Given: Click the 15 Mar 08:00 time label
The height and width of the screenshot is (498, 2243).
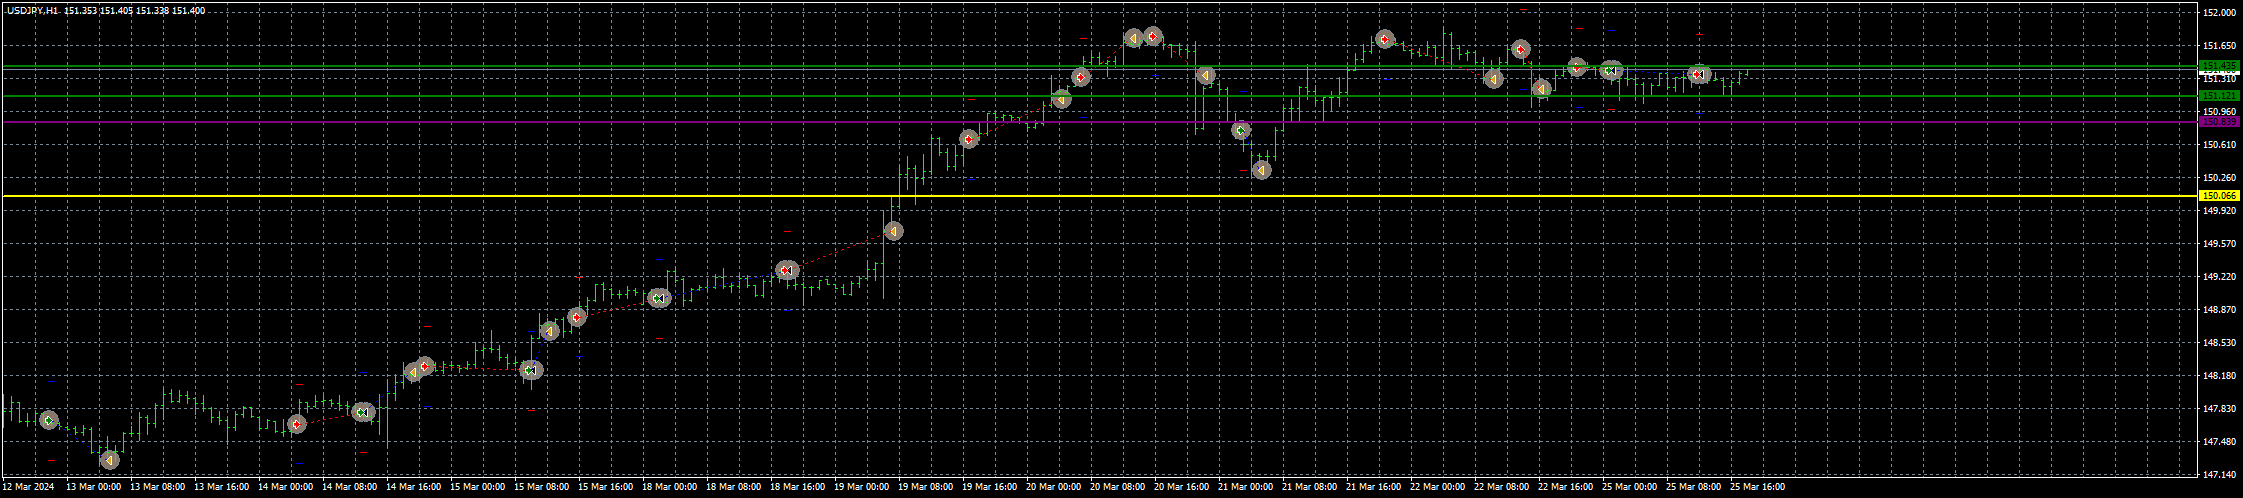Looking at the screenshot, I should point(542,487).
